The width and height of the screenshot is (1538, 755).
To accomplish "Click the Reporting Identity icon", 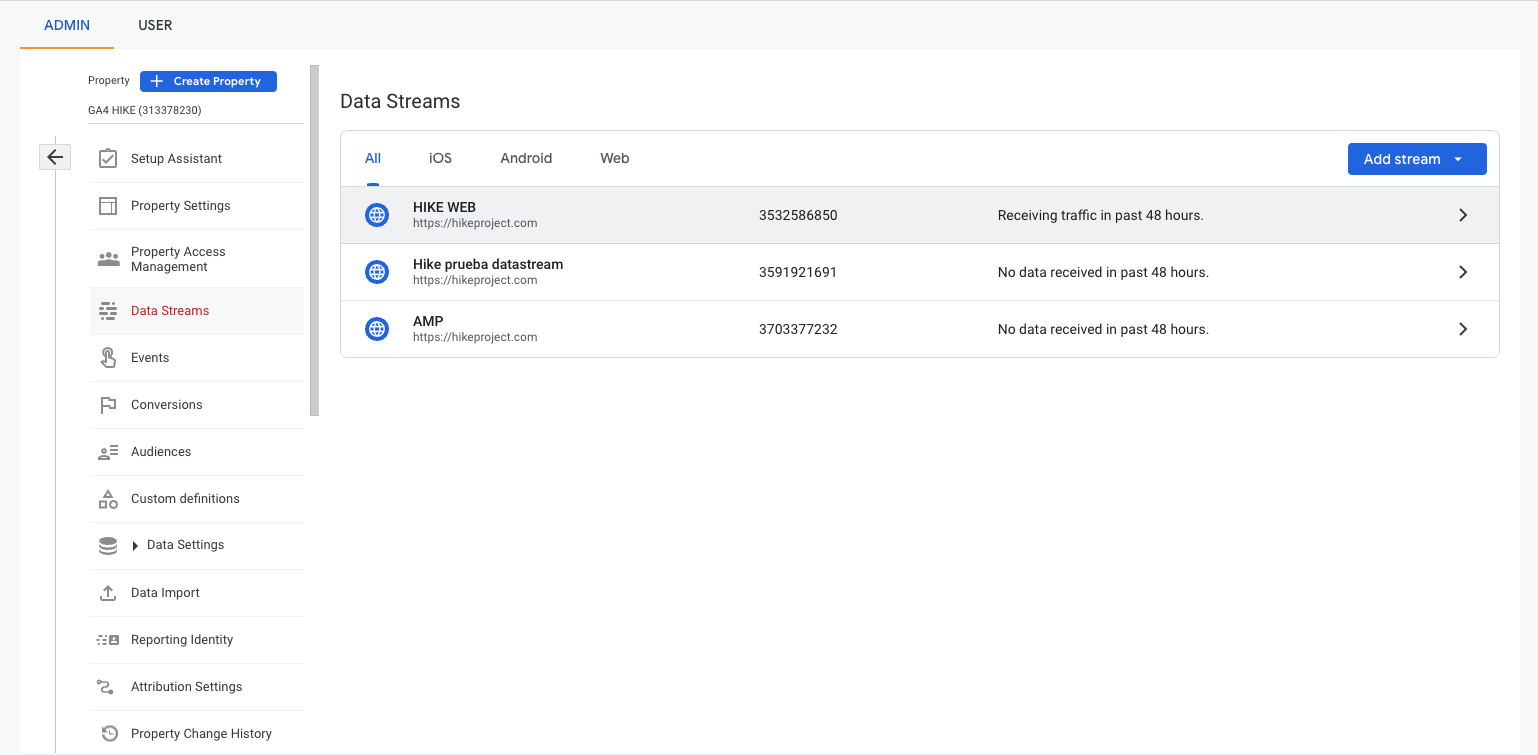I will click(x=108, y=640).
